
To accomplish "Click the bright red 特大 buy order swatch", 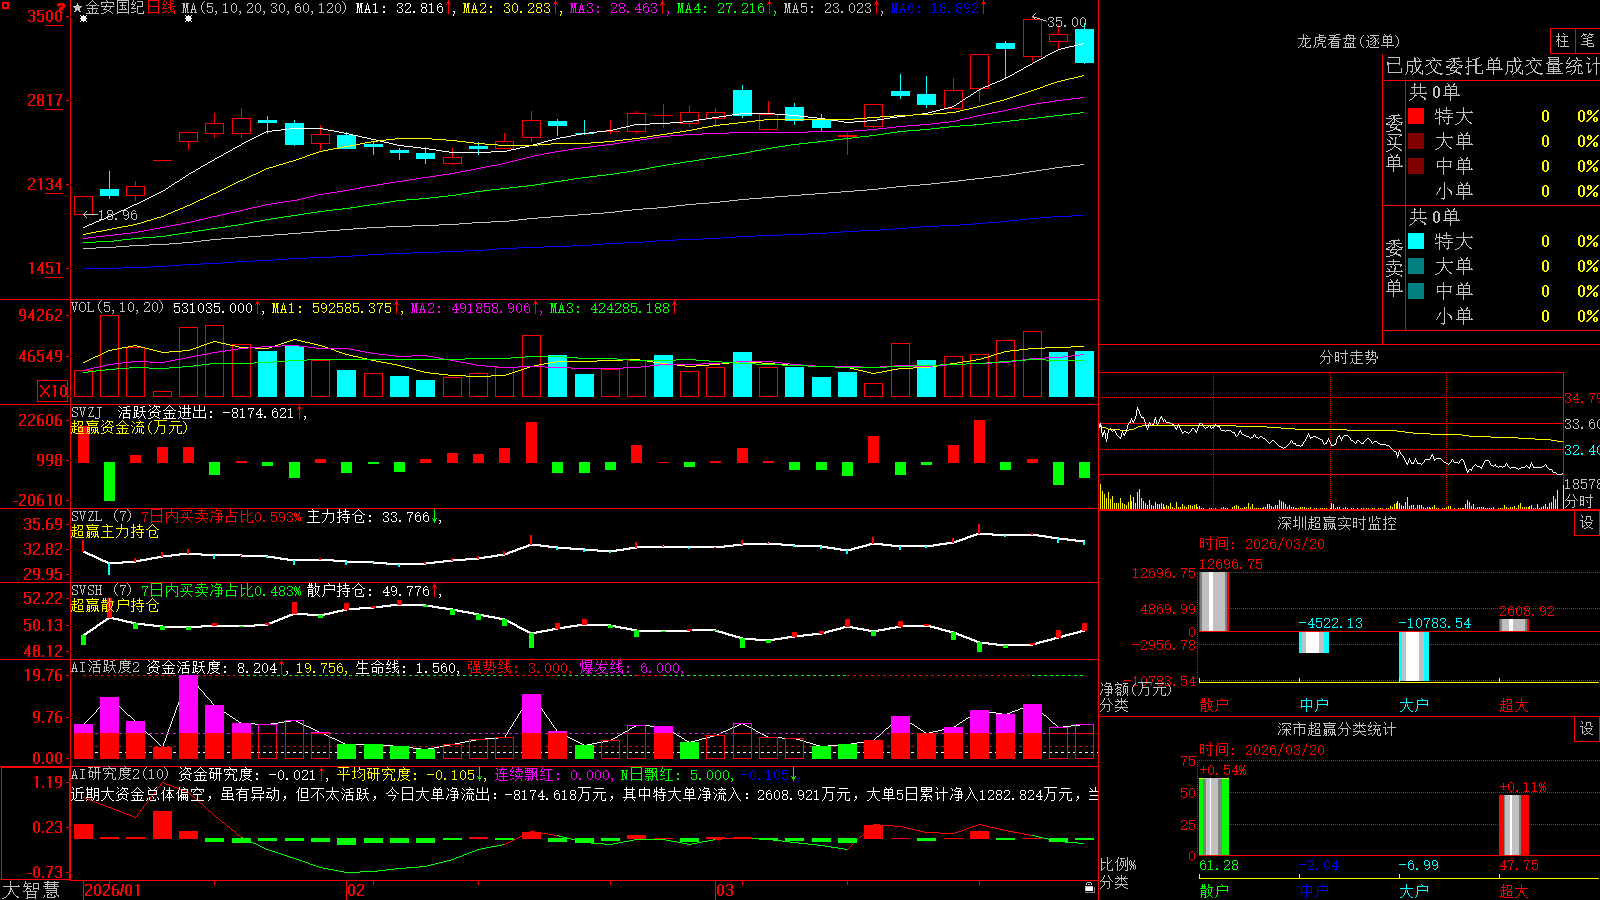I will (1416, 116).
